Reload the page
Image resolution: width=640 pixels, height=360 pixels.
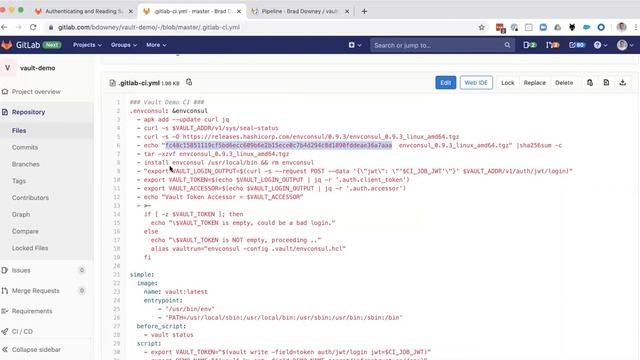click(x=33, y=27)
